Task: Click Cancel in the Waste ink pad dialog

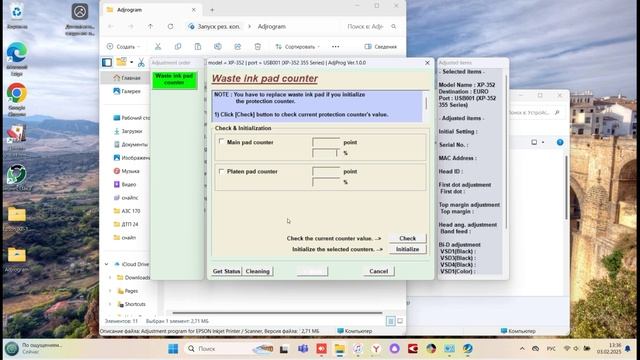Action: point(378,271)
